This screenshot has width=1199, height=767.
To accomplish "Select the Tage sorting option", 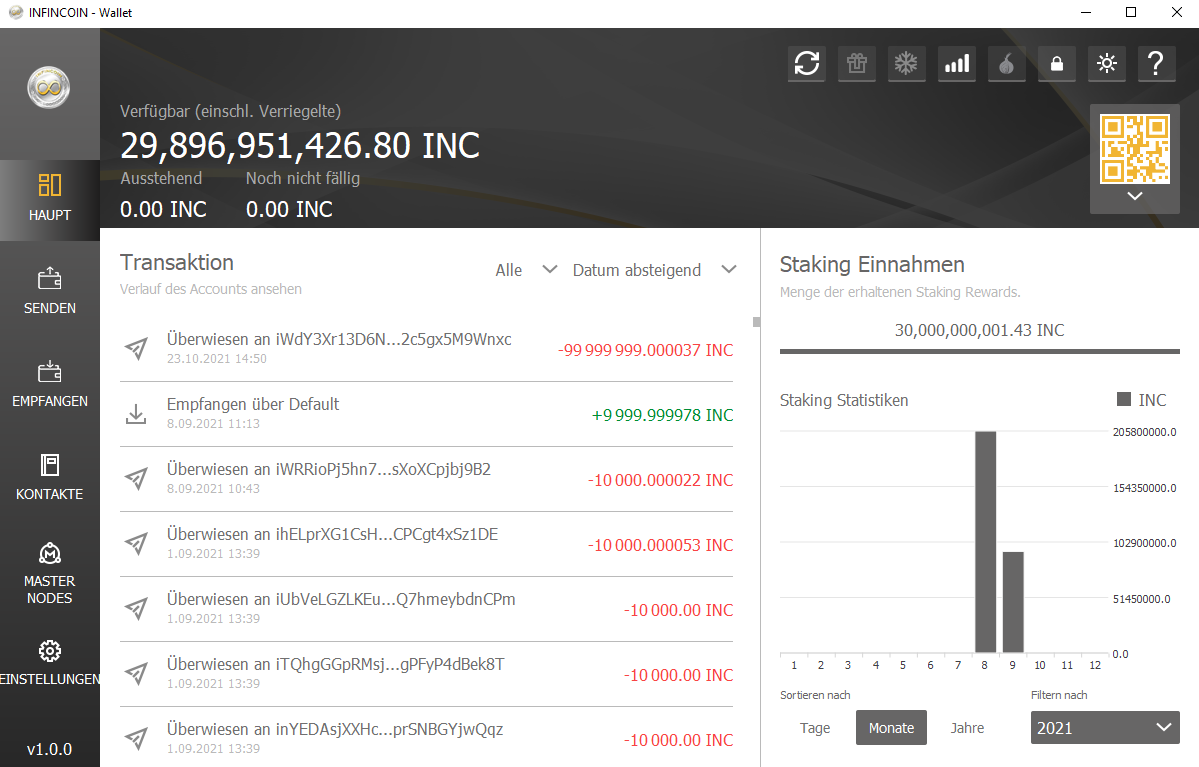I will (815, 728).
